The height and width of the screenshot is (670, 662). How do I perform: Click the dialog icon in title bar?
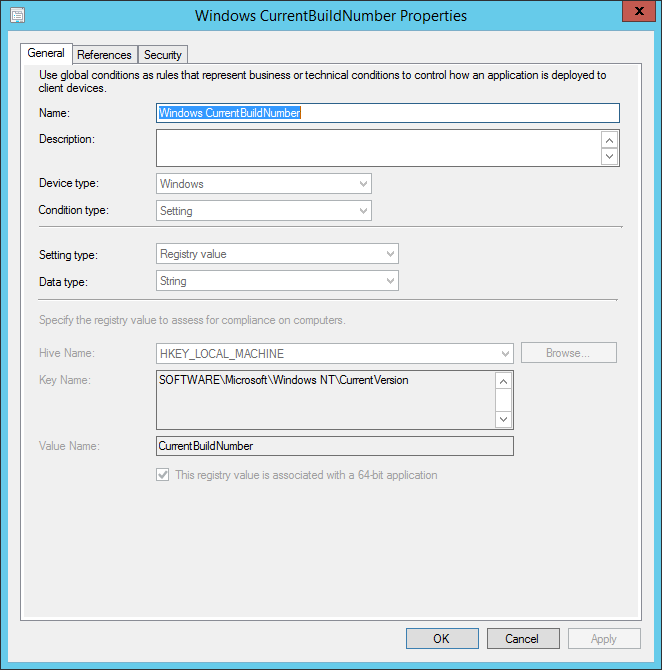point(17,16)
